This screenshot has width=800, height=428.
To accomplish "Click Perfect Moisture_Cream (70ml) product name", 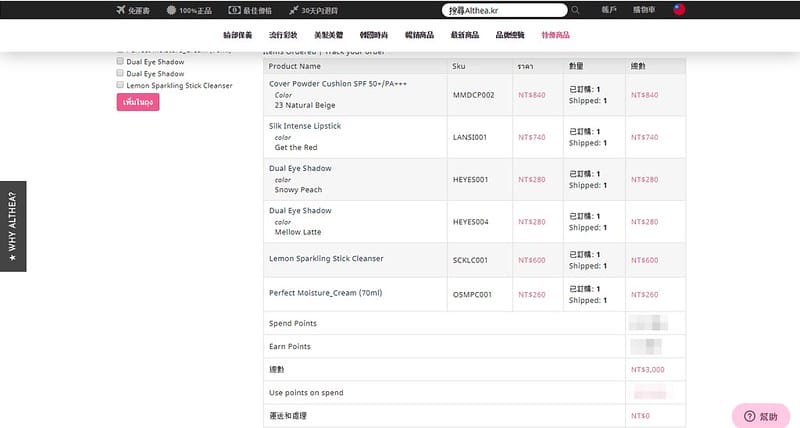I will pos(326,293).
